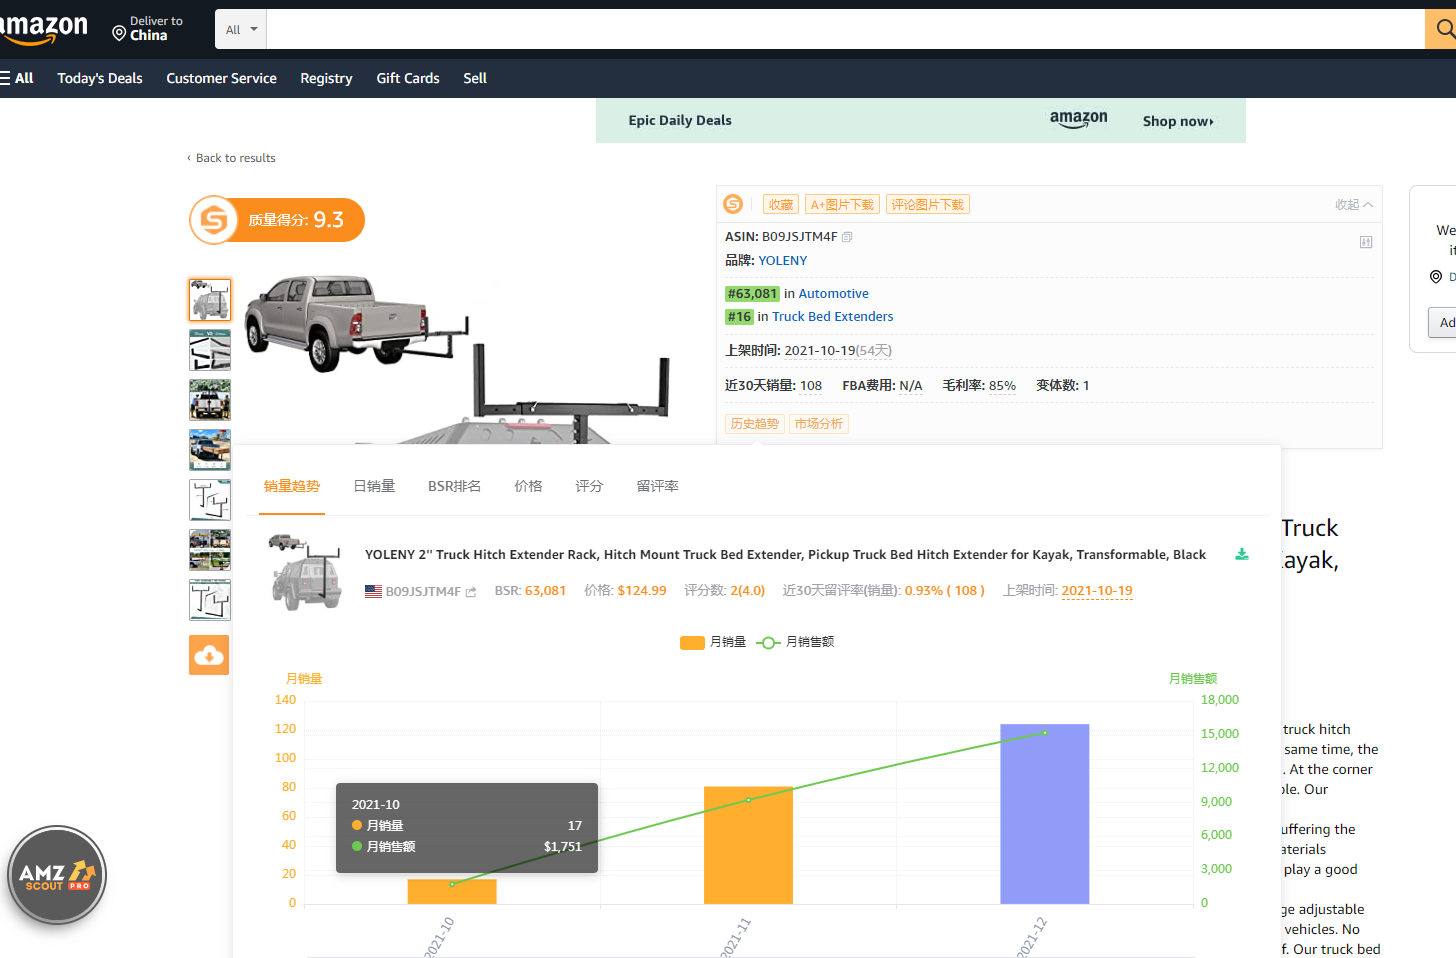Click the Amazon logo

42,29
